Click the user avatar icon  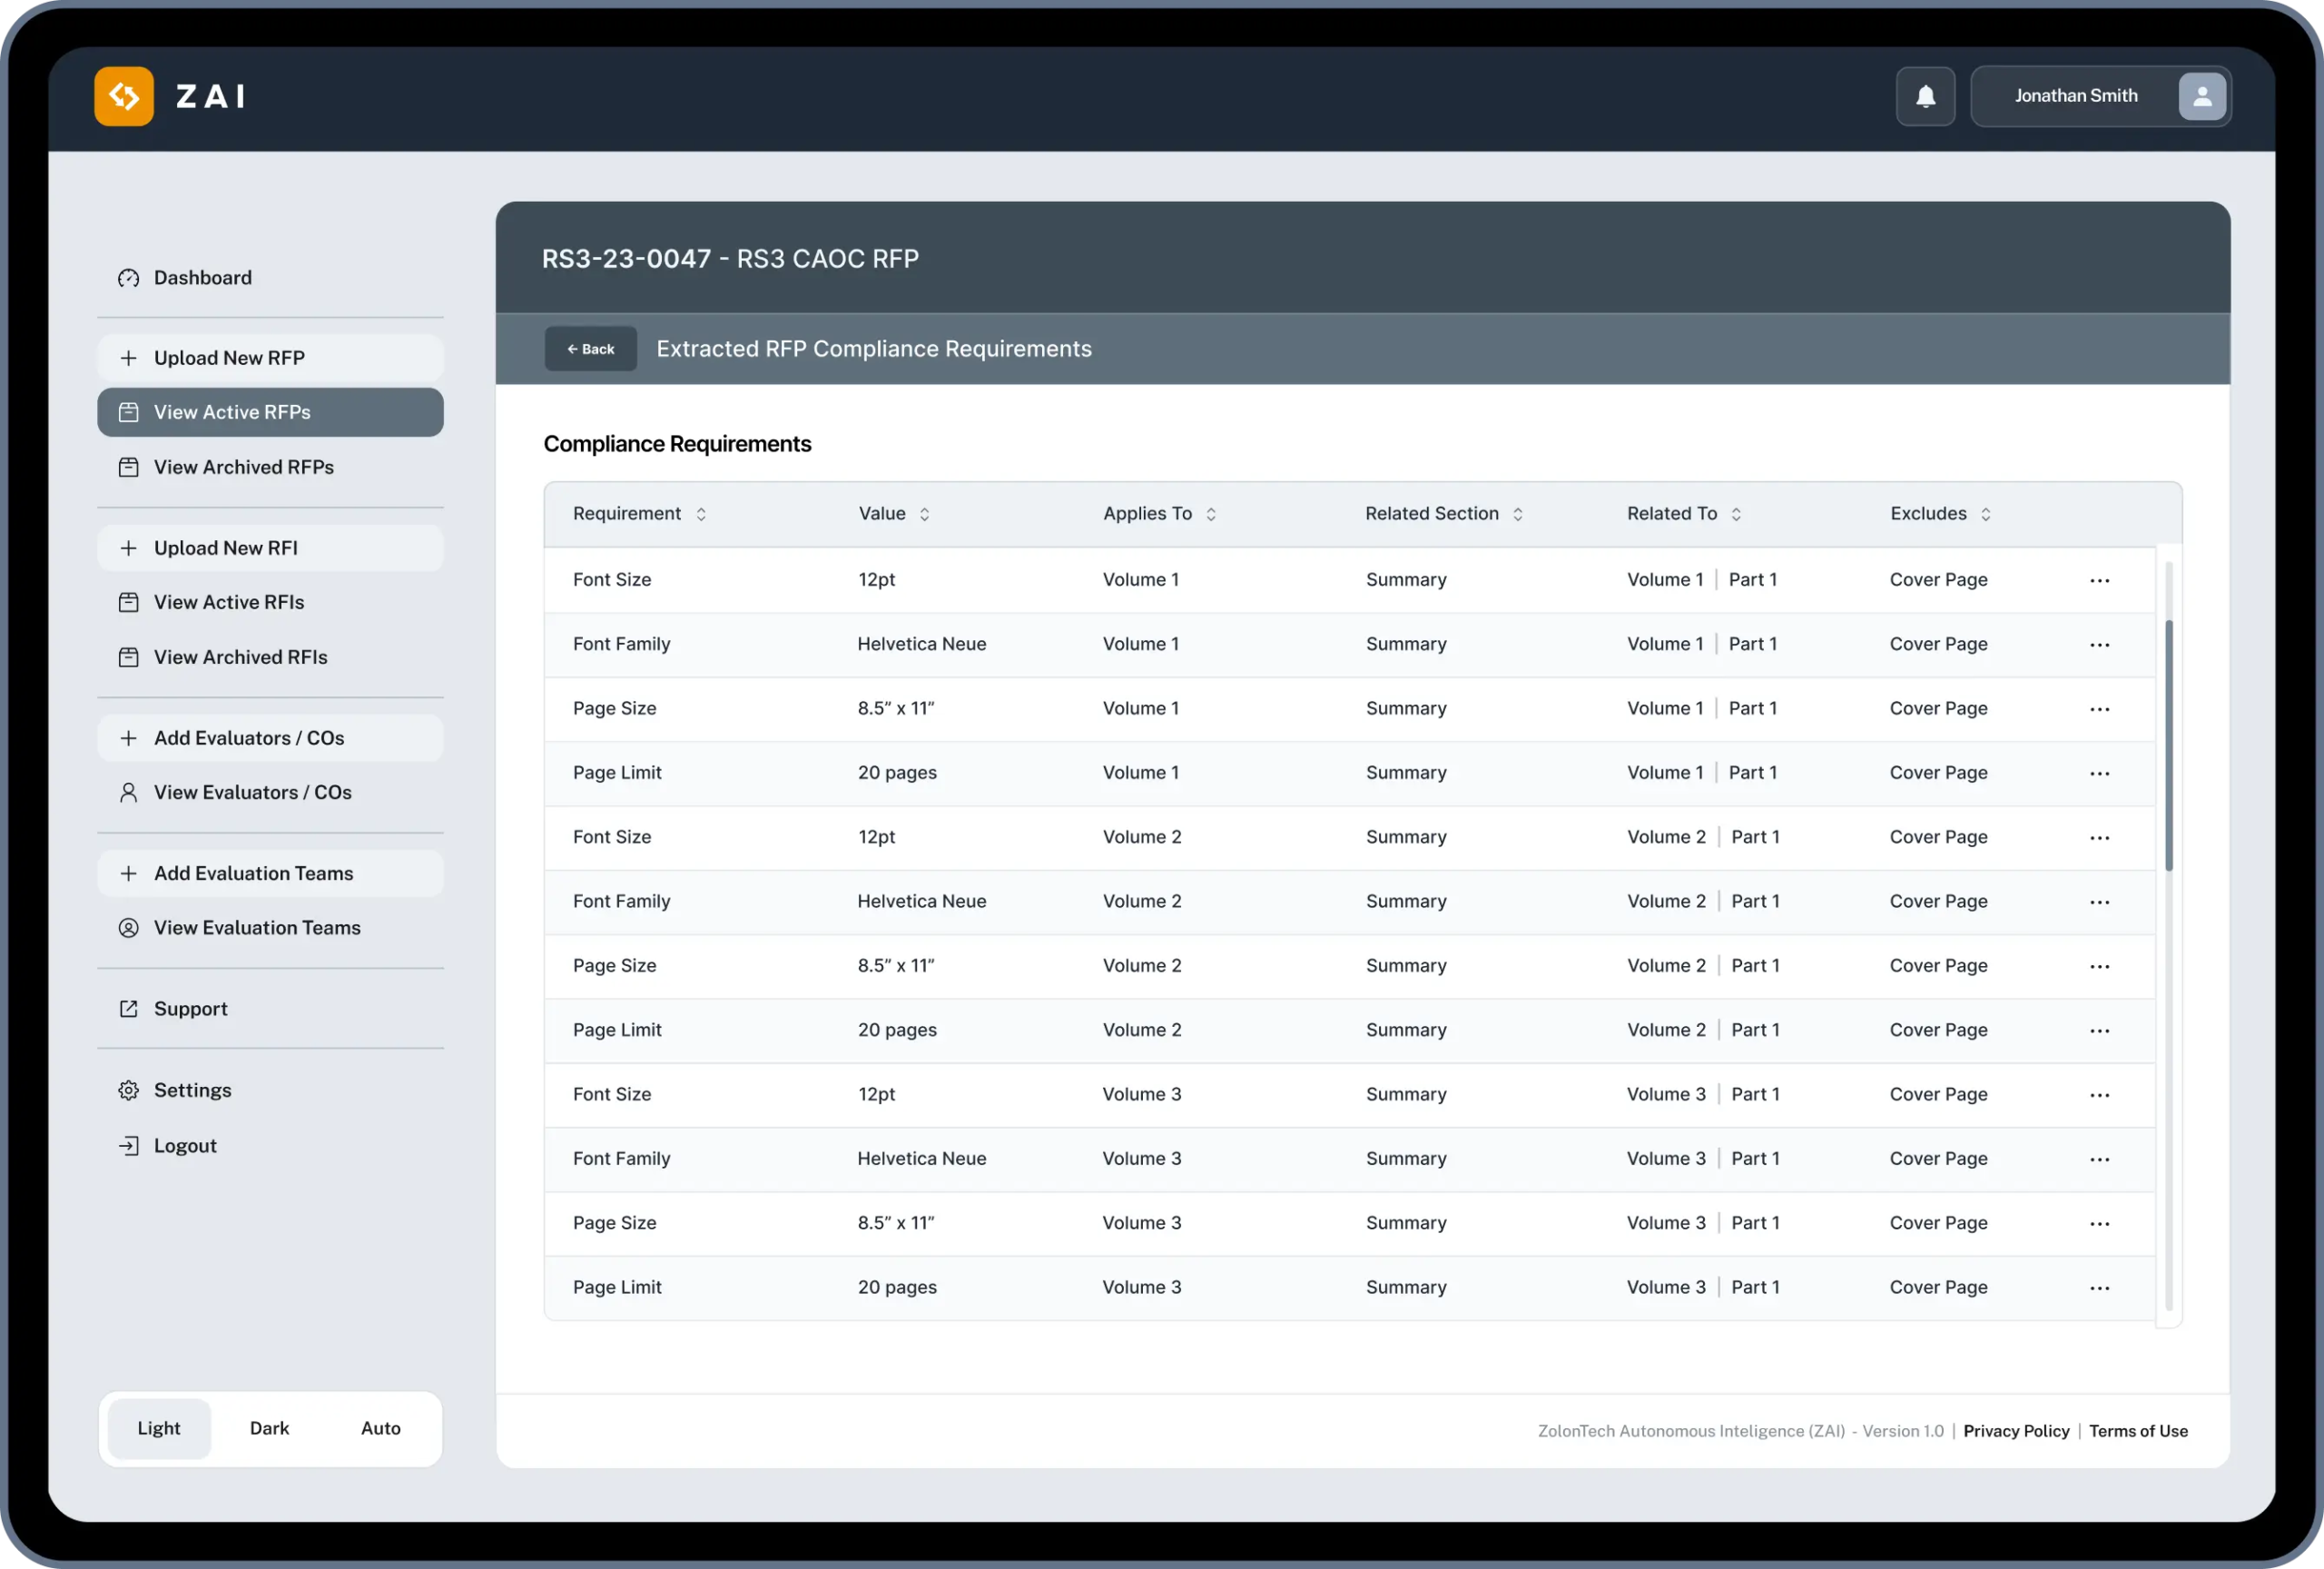2201,96
